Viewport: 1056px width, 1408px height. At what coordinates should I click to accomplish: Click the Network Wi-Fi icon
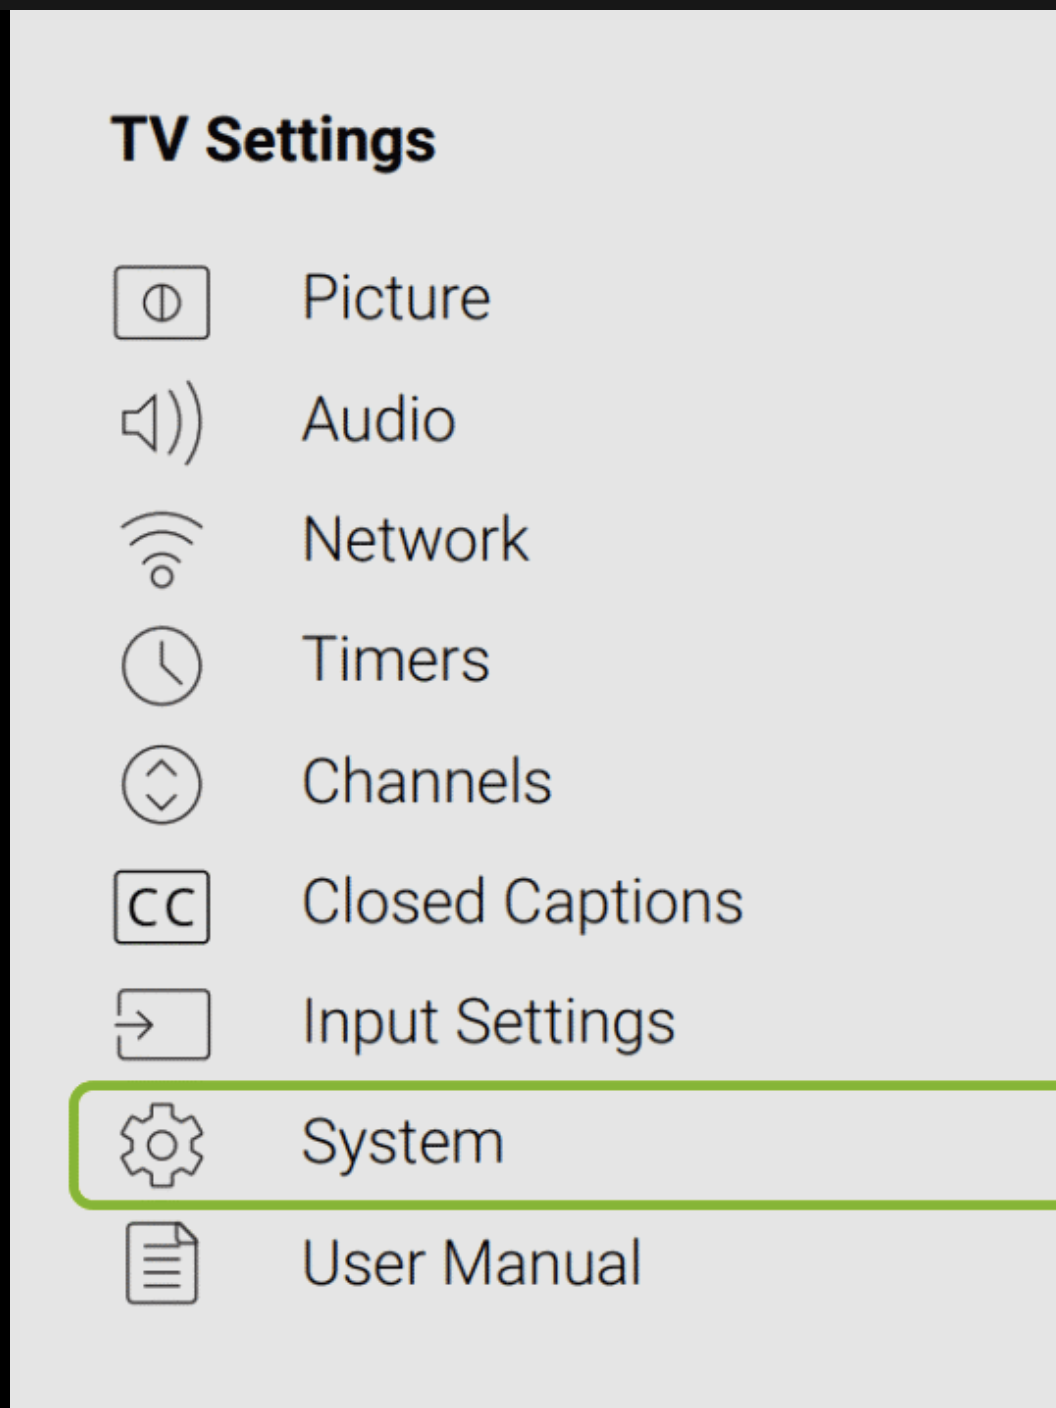pos(162,542)
